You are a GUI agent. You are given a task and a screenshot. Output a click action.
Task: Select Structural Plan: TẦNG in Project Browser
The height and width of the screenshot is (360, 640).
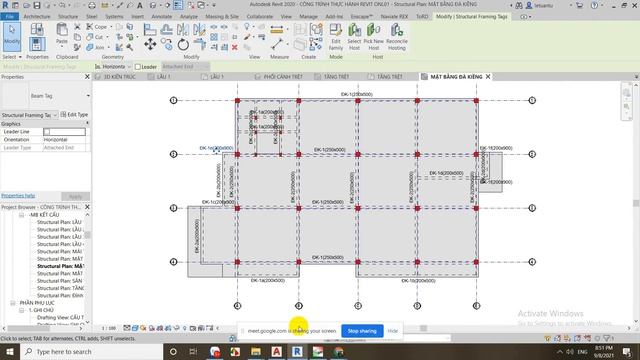(x=60, y=288)
